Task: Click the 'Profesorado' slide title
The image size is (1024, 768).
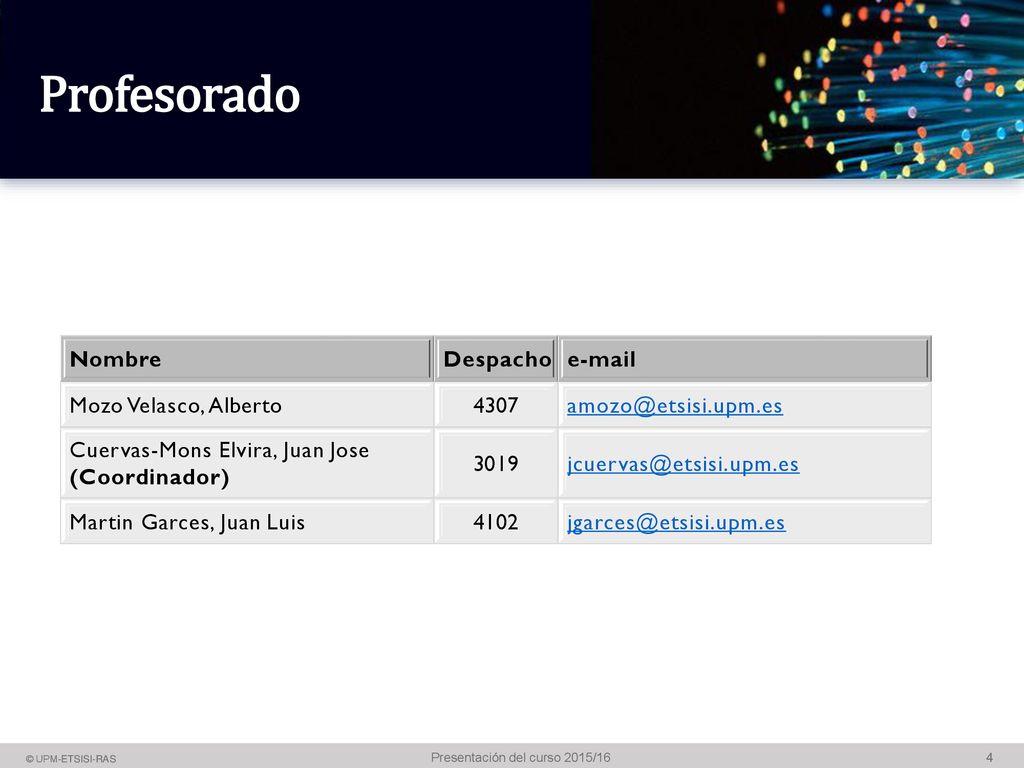Action: [170, 95]
